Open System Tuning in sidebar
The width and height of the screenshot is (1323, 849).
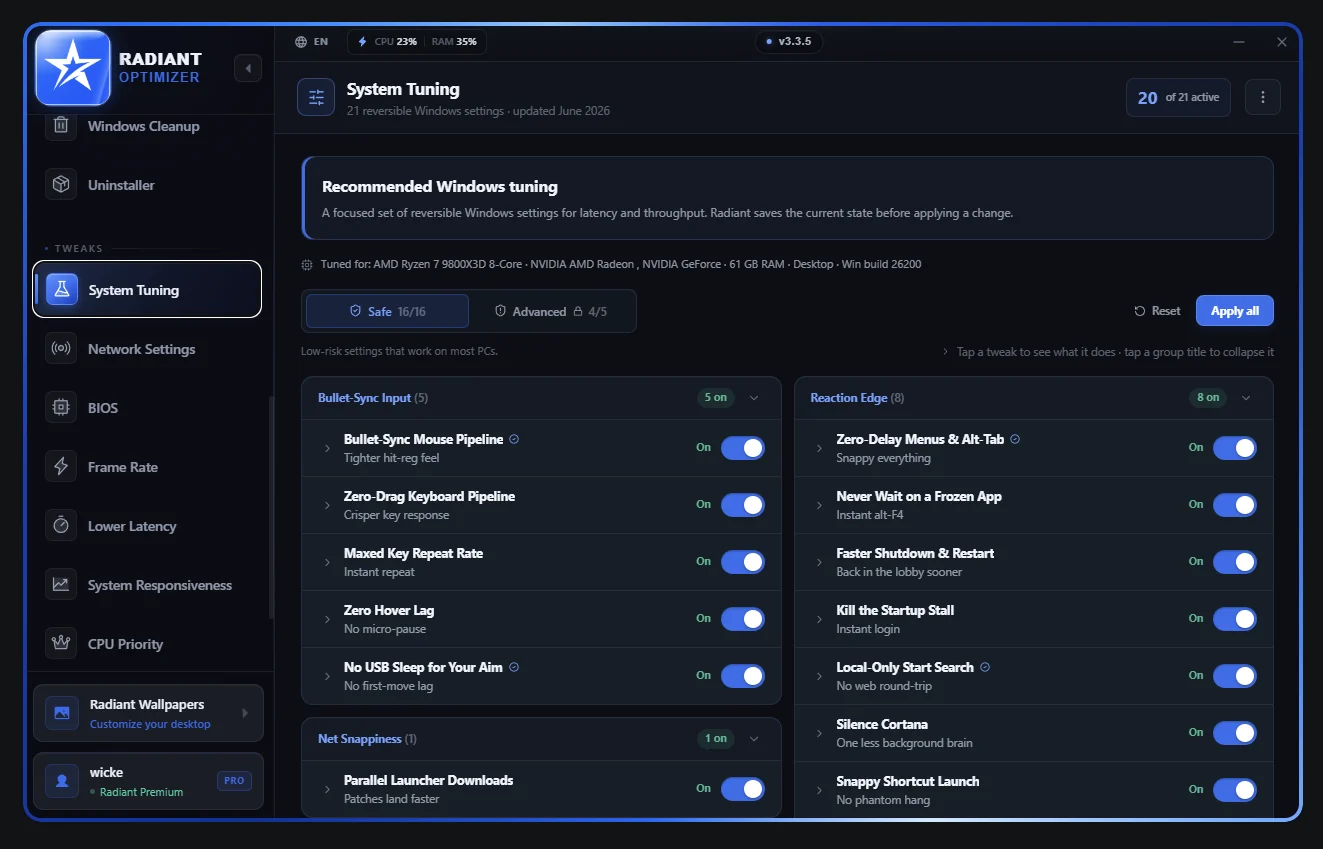147,290
